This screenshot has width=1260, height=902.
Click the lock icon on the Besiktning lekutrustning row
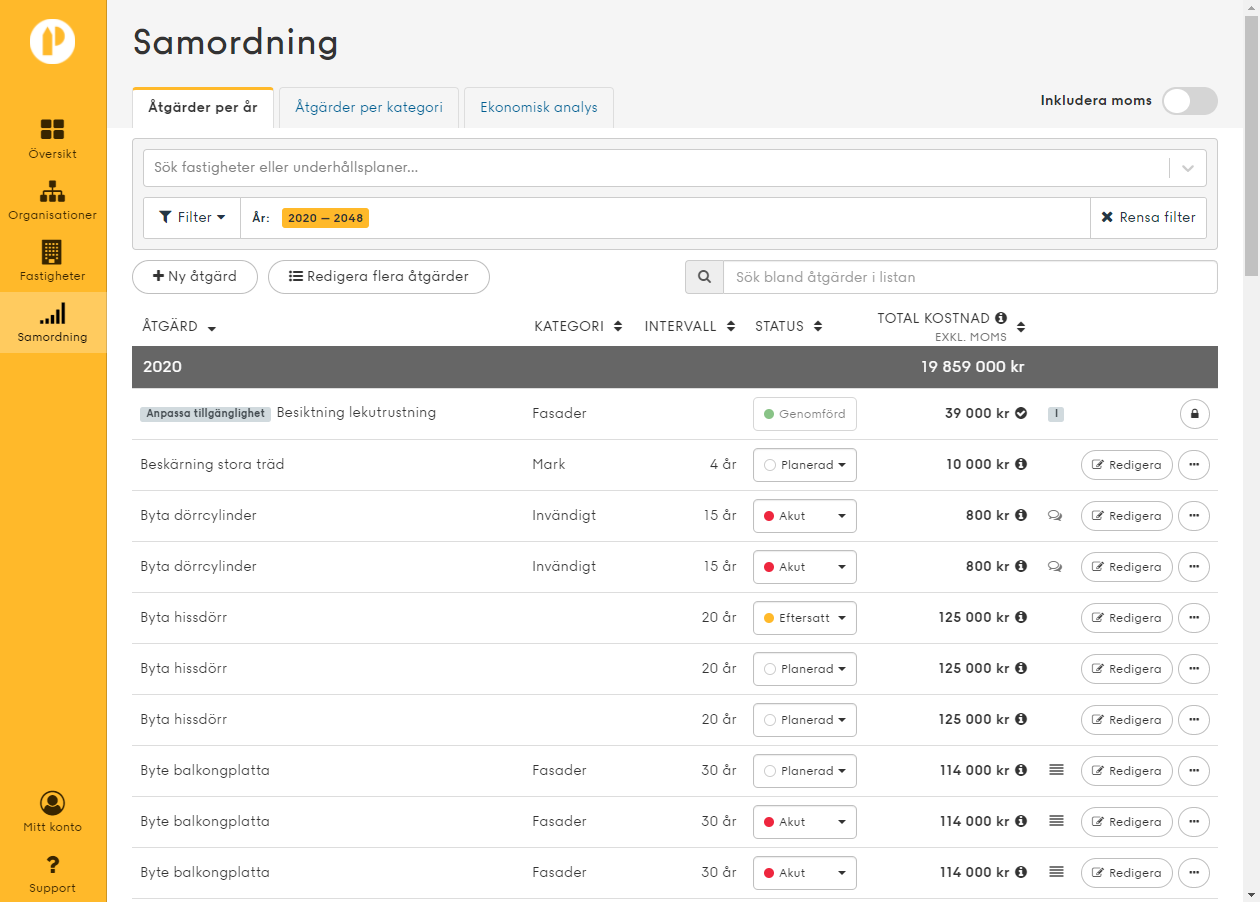tap(1194, 414)
